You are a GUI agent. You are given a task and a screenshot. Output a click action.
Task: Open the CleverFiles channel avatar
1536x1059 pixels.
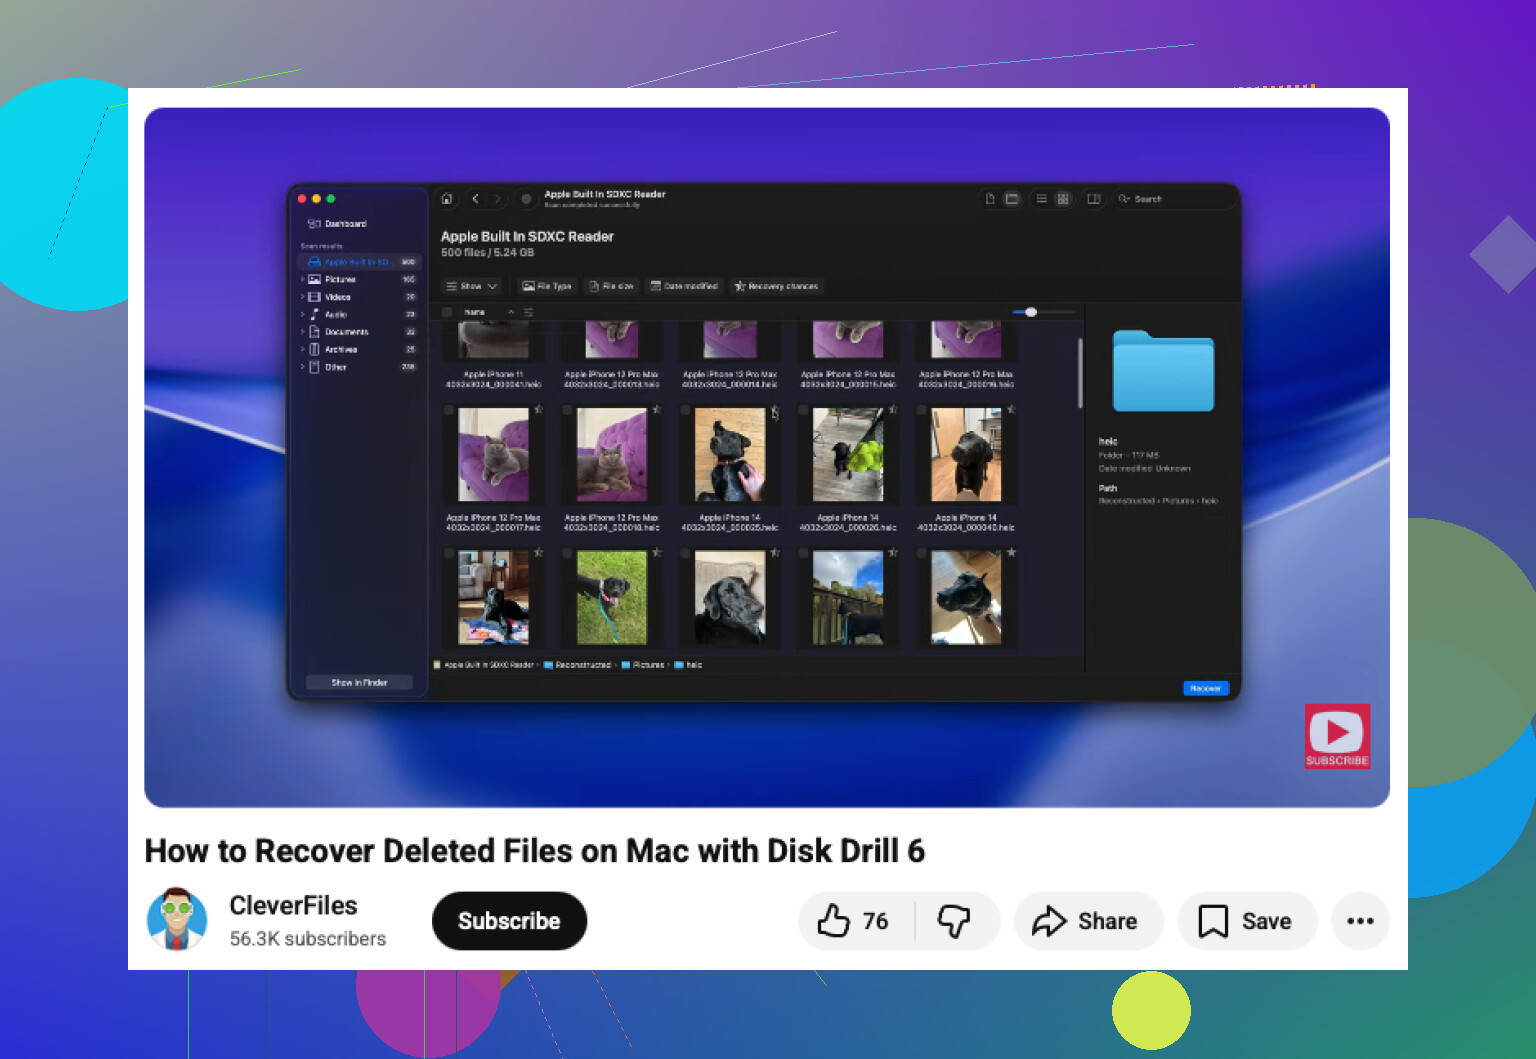pos(177,919)
